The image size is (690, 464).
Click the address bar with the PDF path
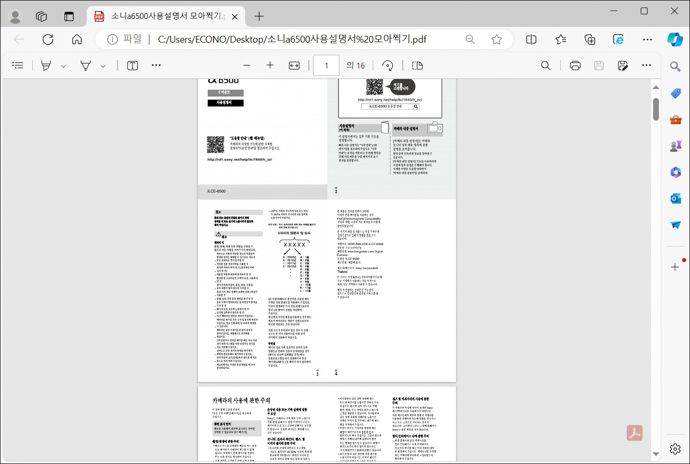292,40
